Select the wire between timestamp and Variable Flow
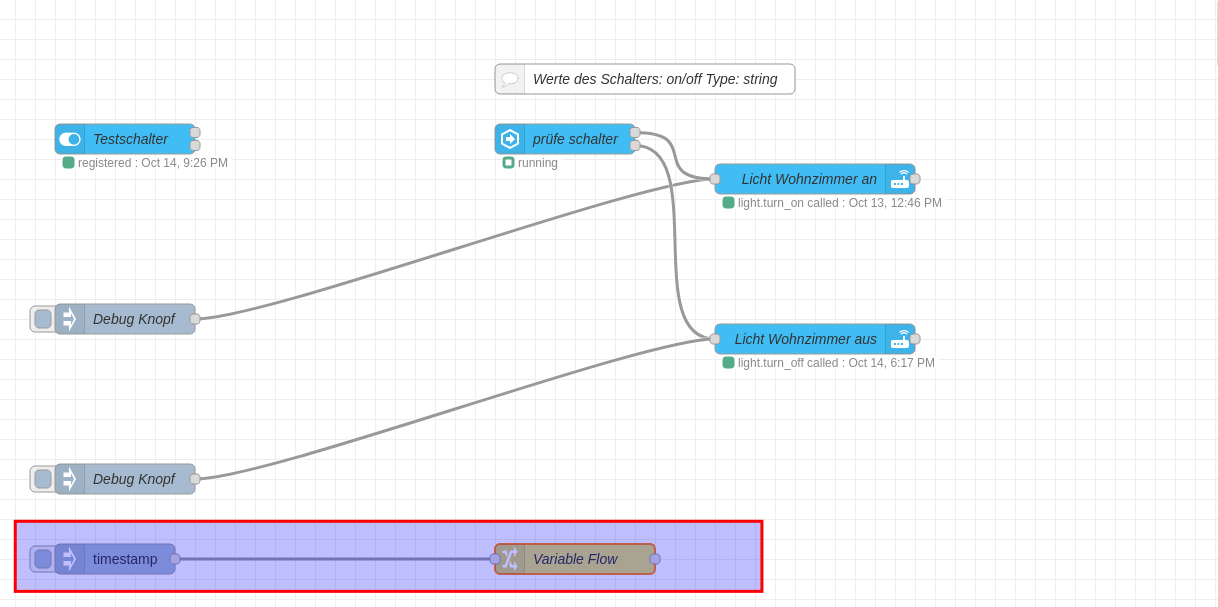Viewport: 1218px width, 607px height. click(x=335, y=559)
